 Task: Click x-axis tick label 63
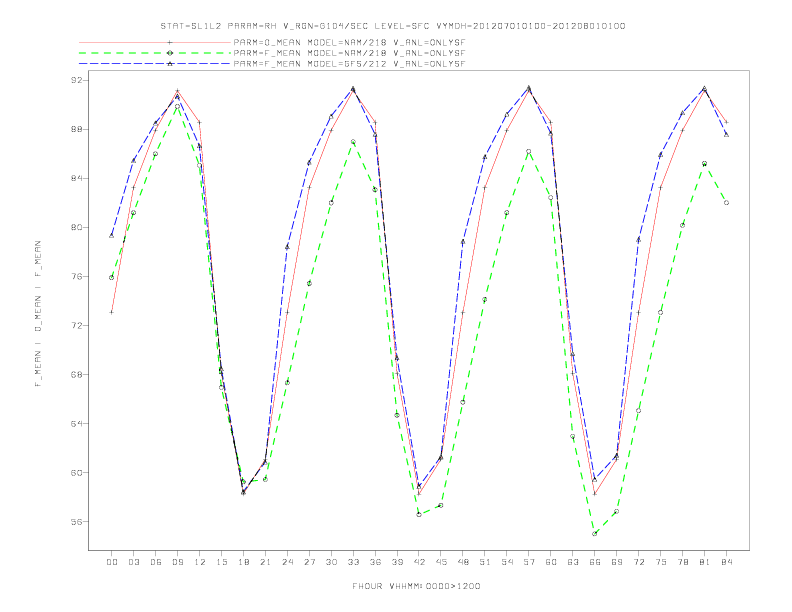click(x=573, y=562)
